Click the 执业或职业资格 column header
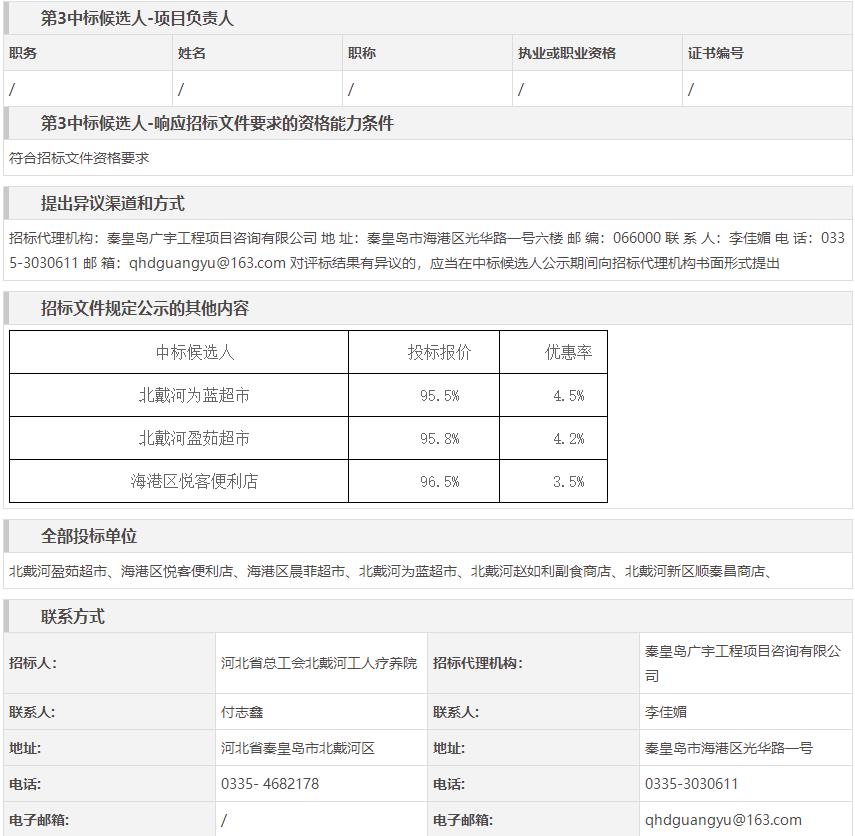855x836 pixels. (x=566, y=53)
